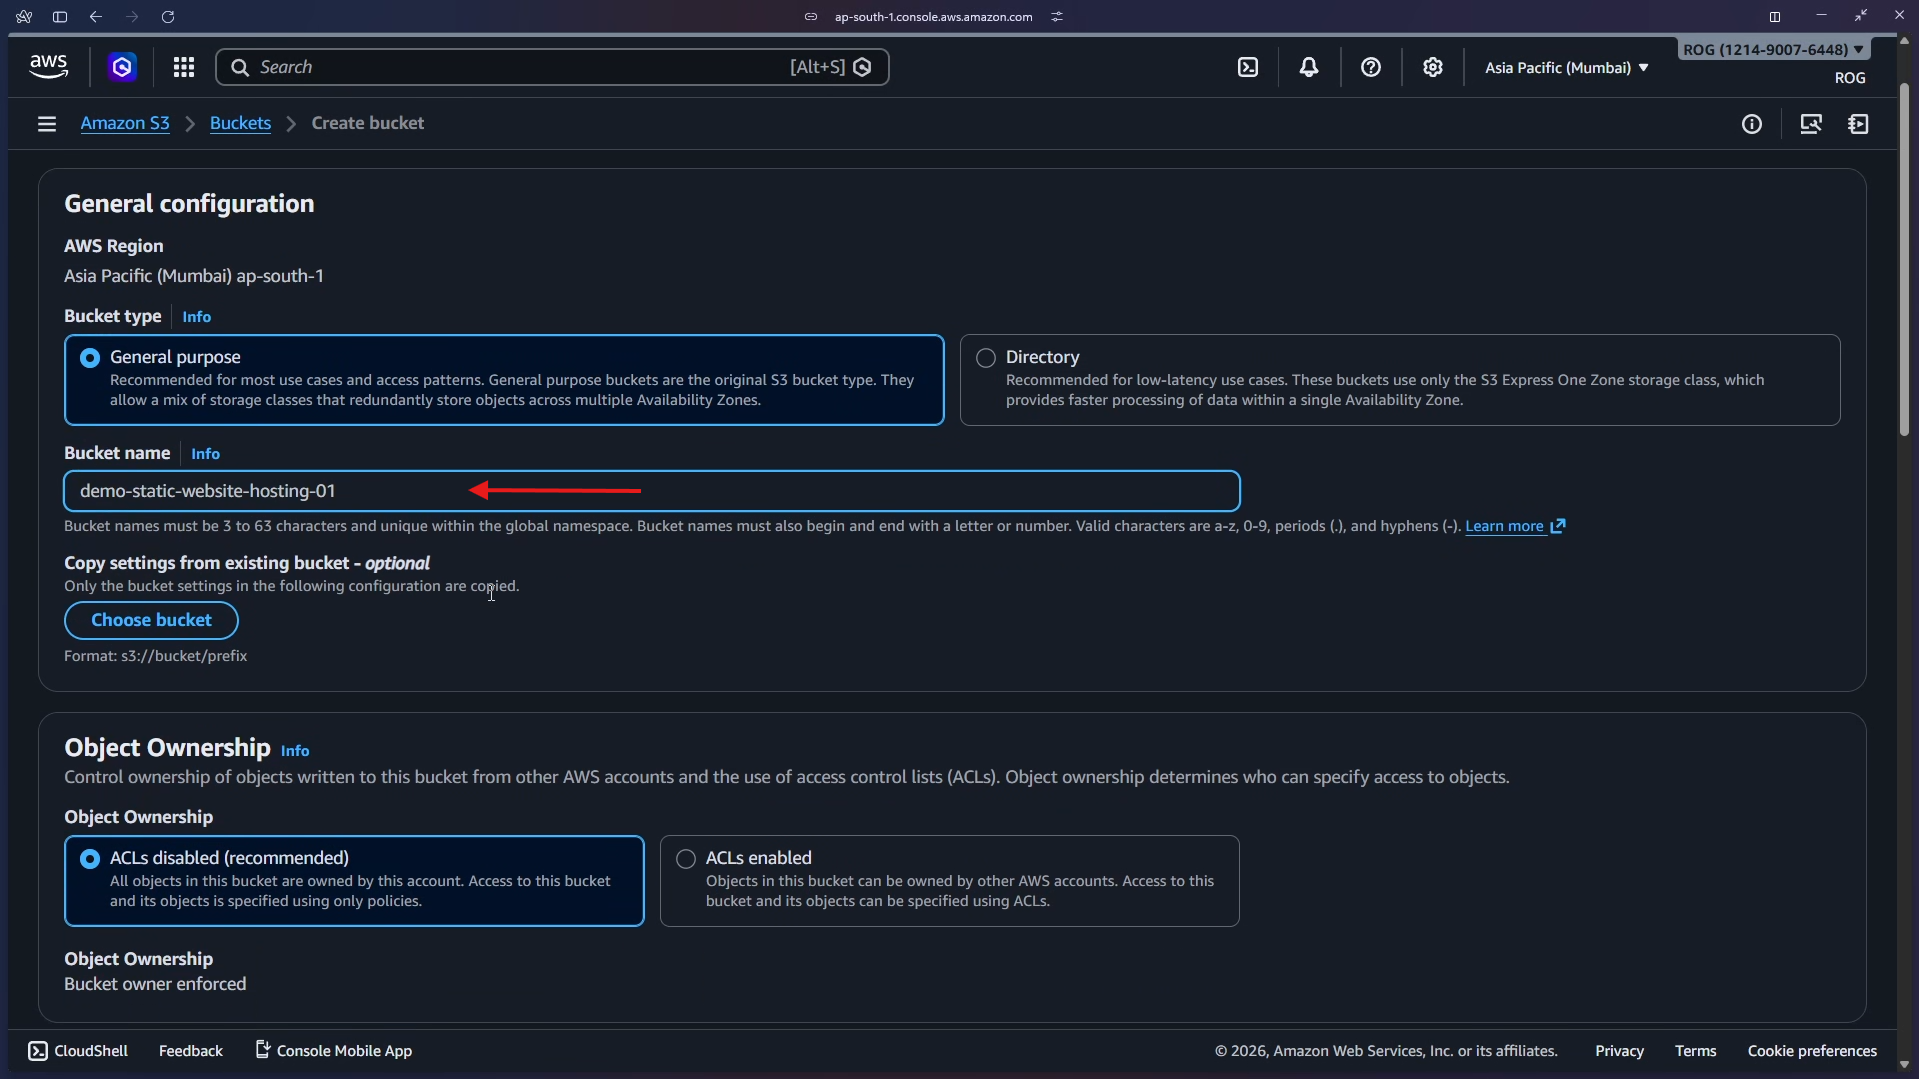Open the ROG account dropdown menu
The width and height of the screenshot is (1919, 1079).
click(x=1772, y=50)
